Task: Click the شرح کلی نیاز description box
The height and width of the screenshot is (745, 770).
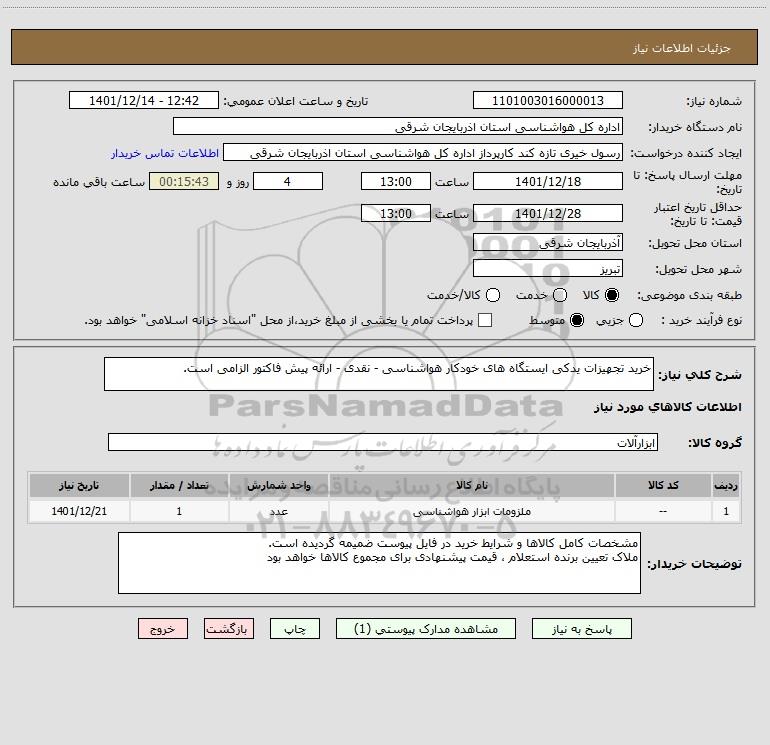Action: point(379,374)
